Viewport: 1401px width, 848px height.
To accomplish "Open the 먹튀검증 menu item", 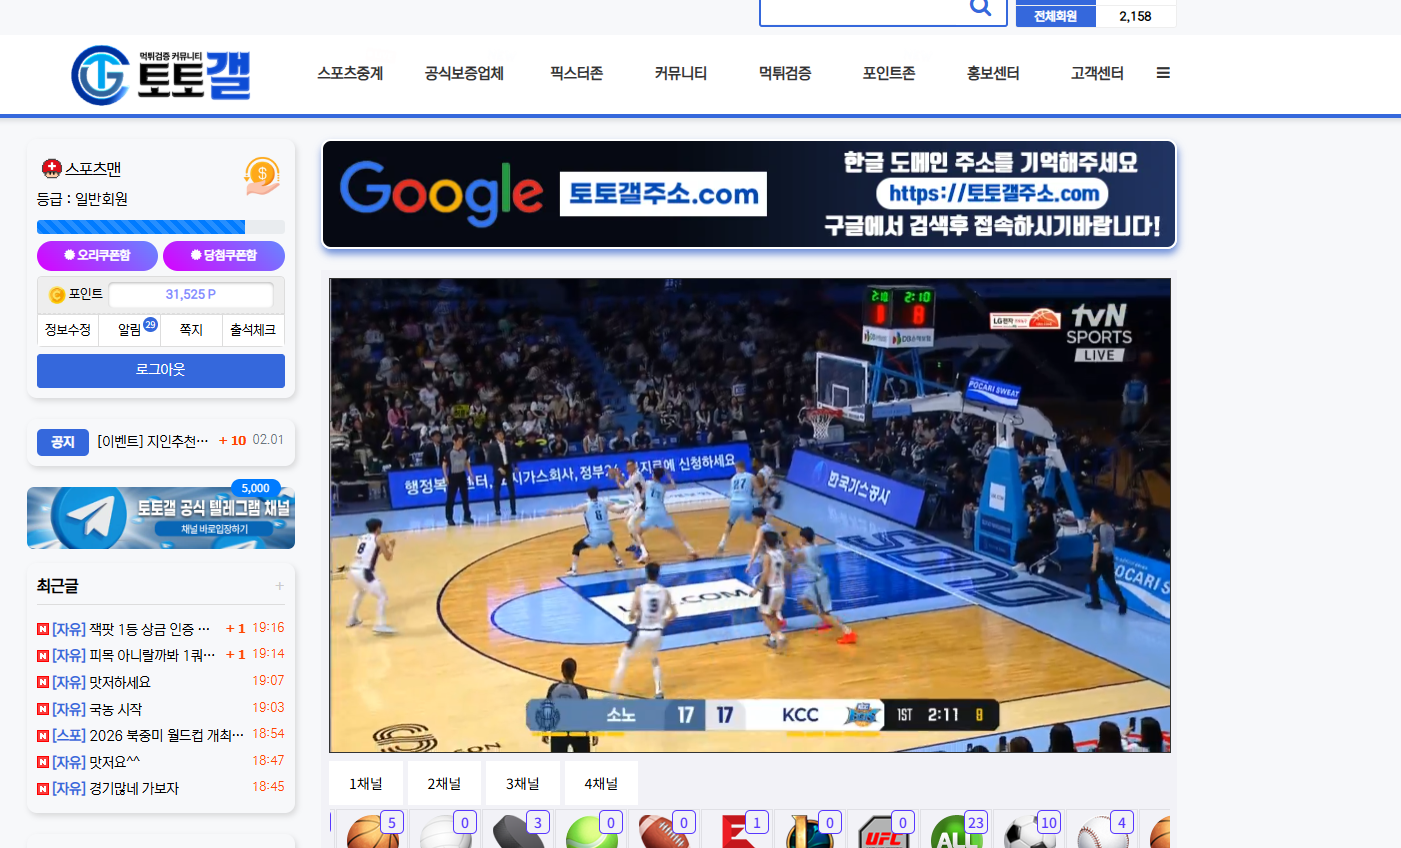I will 784,73.
